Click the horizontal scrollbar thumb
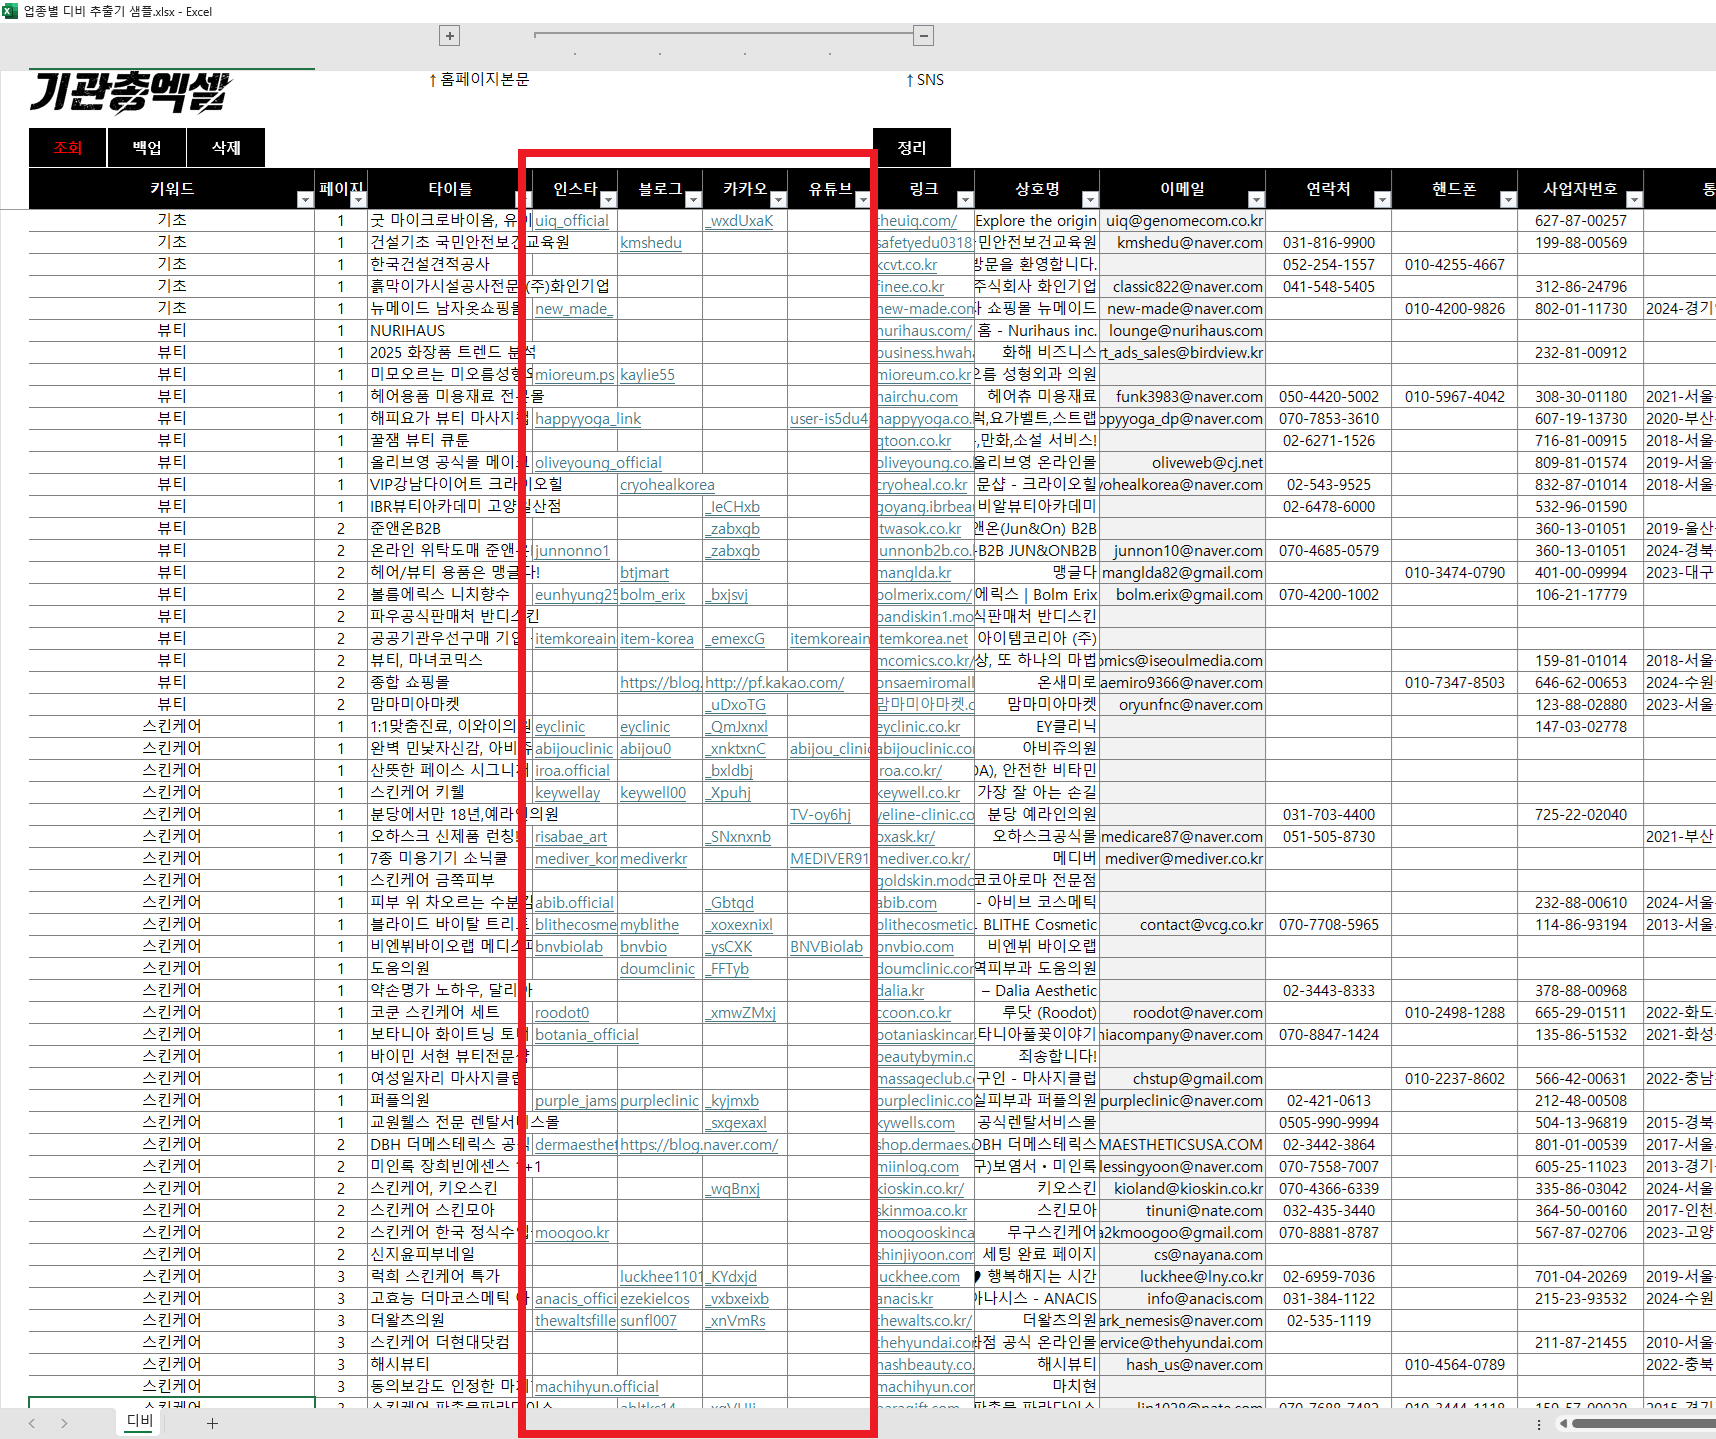Image resolution: width=1716 pixels, height=1439 pixels. [1643, 1423]
